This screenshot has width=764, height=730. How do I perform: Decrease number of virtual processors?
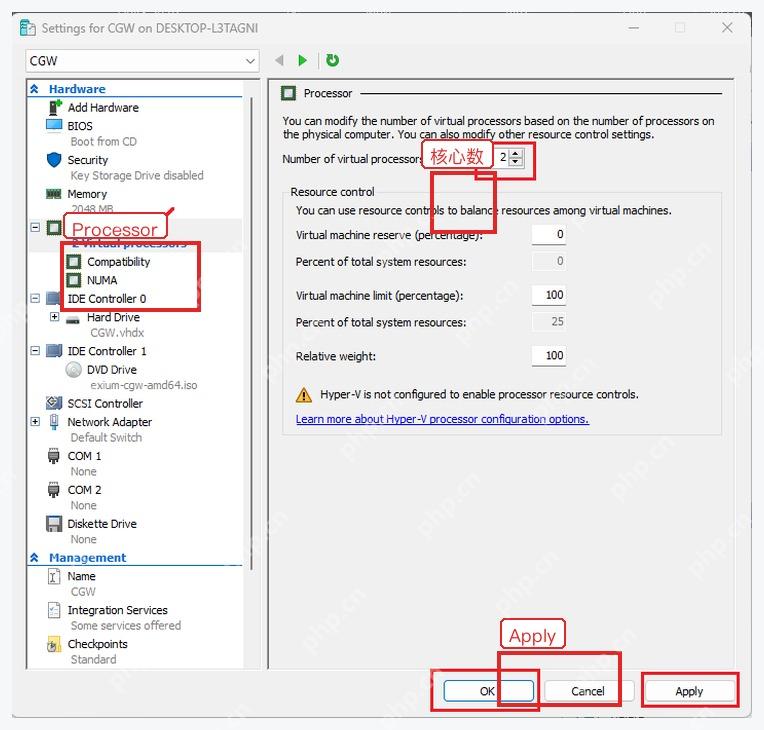(x=516, y=161)
